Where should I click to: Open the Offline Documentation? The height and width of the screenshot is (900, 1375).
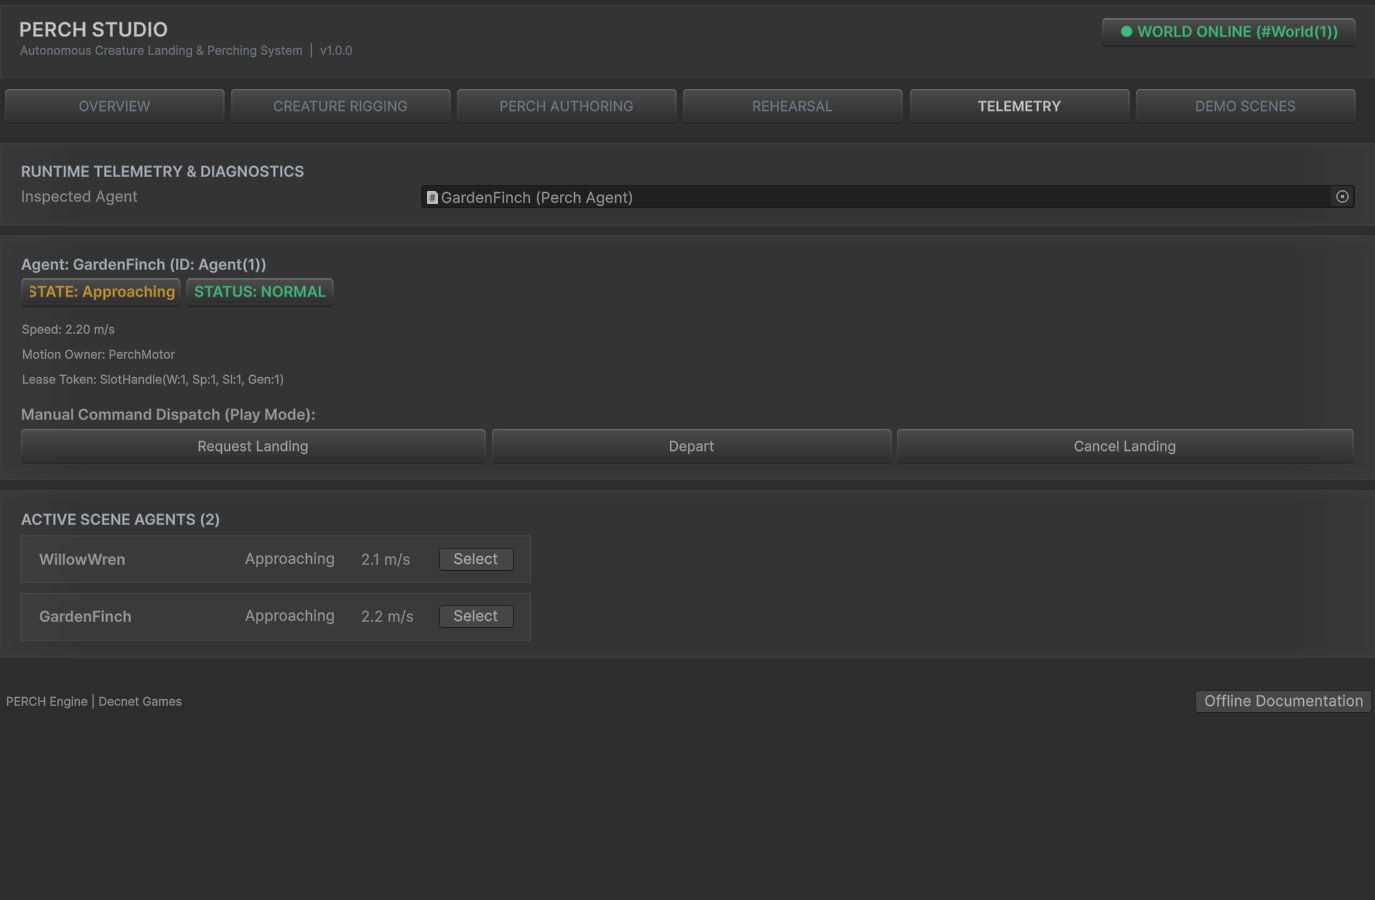click(x=1283, y=701)
